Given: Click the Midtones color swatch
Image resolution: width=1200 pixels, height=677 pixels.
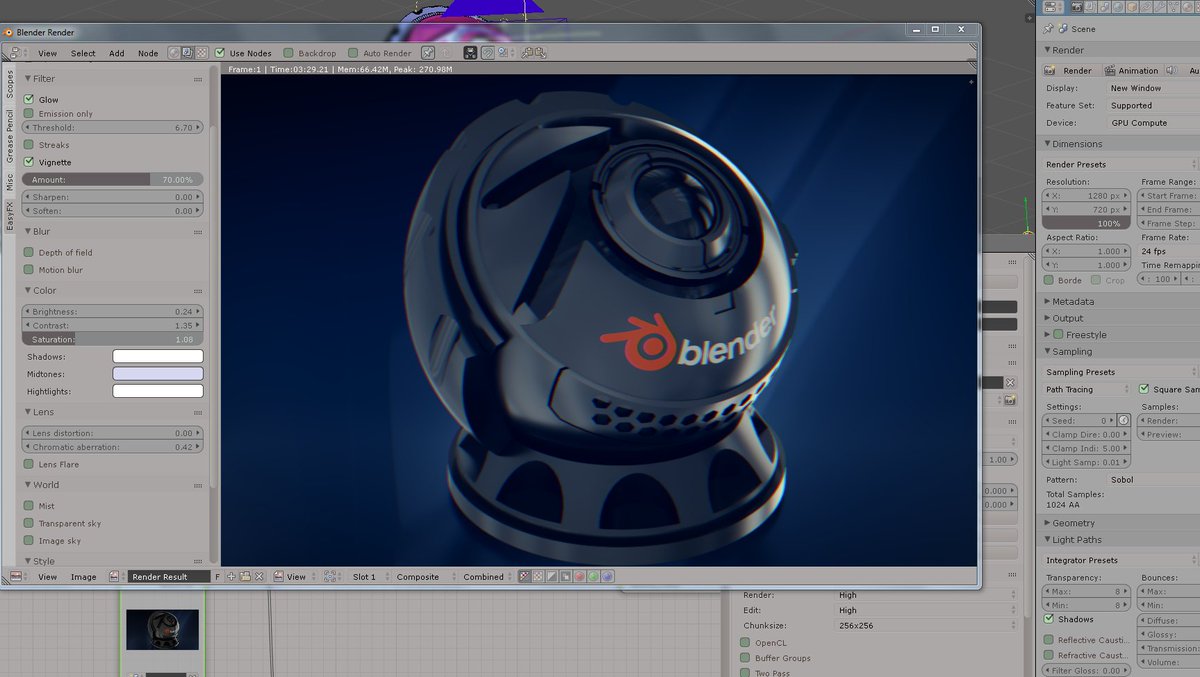Looking at the screenshot, I should pyautogui.click(x=158, y=373).
